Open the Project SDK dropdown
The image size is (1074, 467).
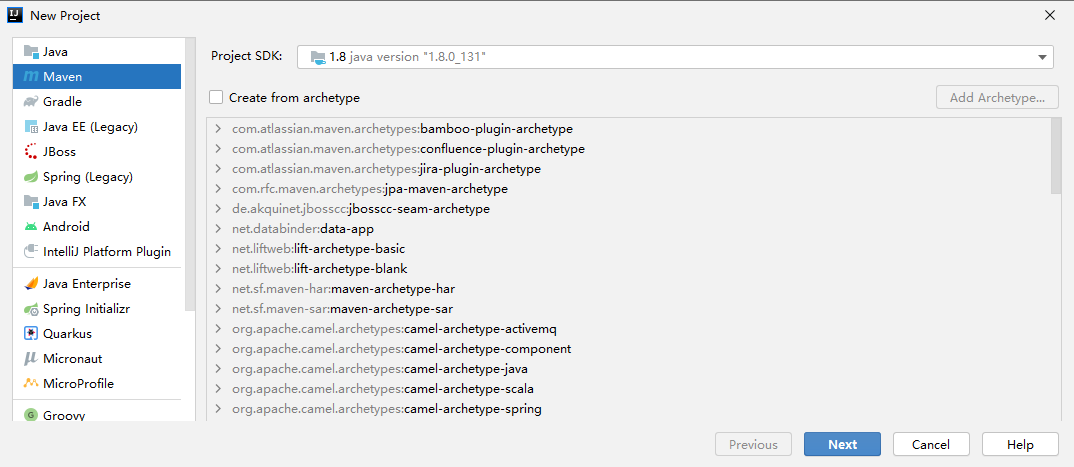pyautogui.click(x=675, y=57)
